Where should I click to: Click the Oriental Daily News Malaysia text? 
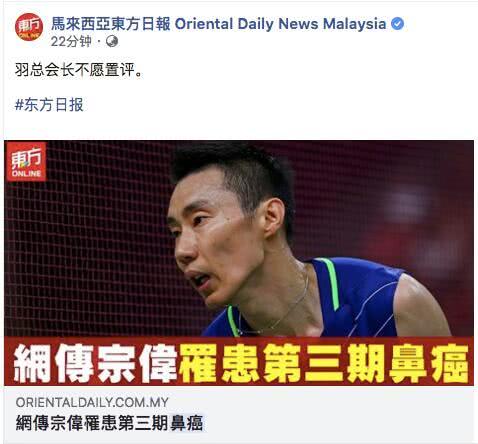coord(280,24)
